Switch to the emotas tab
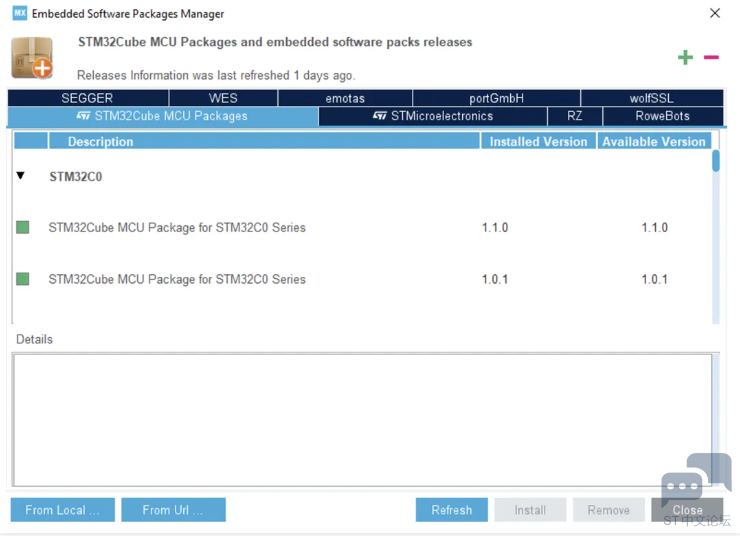 click(x=345, y=98)
